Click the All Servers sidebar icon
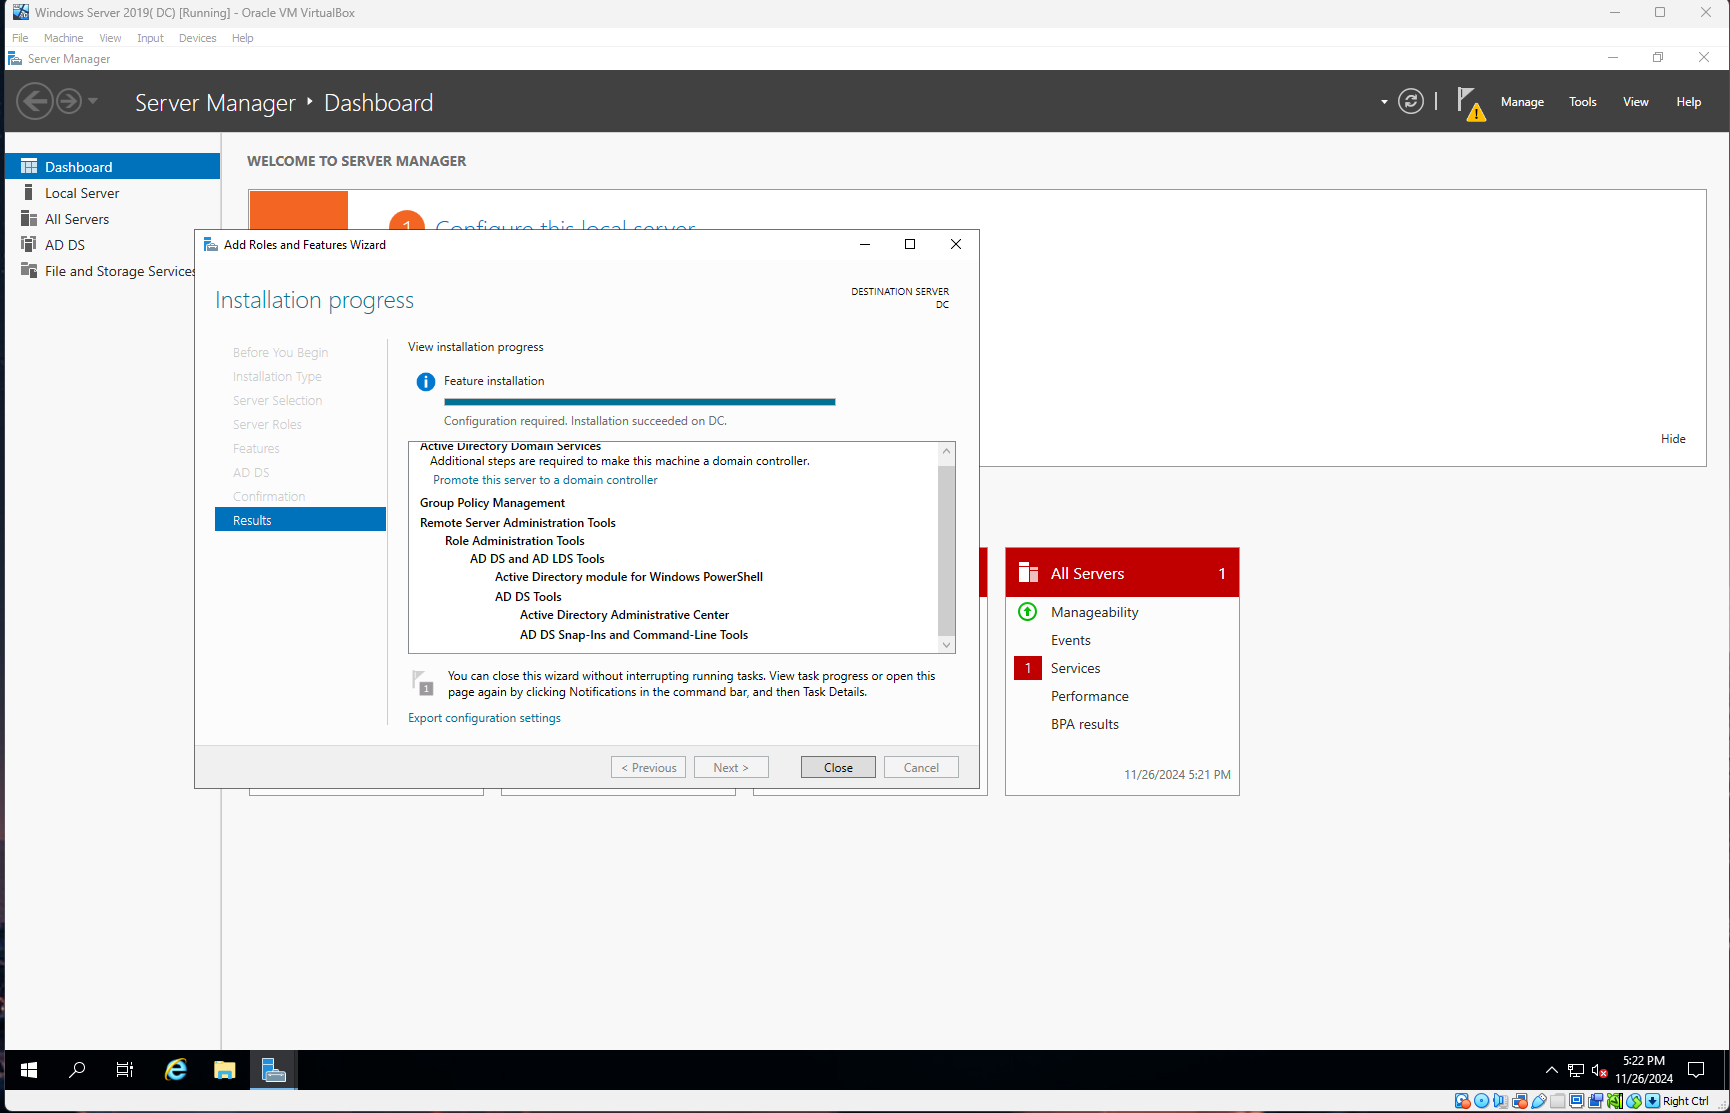Screen dimensions: 1730x1113 (x=29, y=218)
